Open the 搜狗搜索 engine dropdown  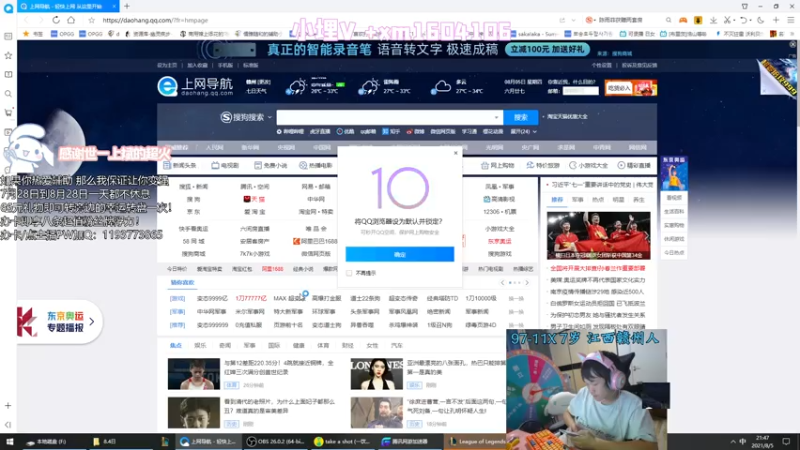point(246,117)
